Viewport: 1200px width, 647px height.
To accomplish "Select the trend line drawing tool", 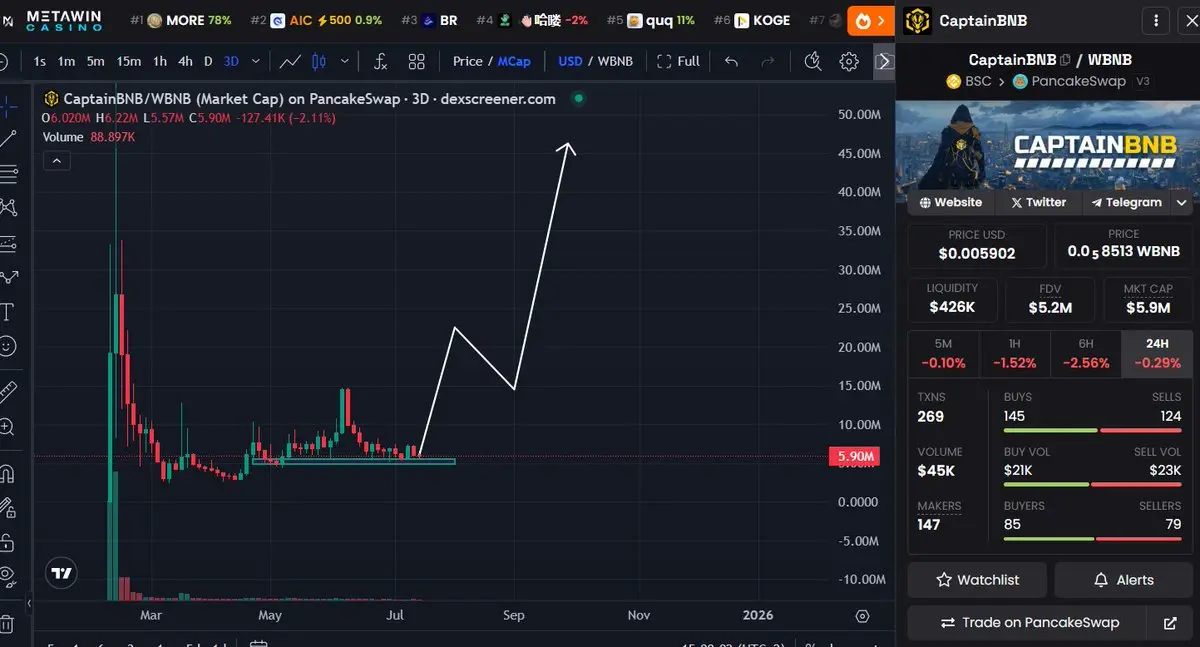I will pyautogui.click(x=7, y=139).
